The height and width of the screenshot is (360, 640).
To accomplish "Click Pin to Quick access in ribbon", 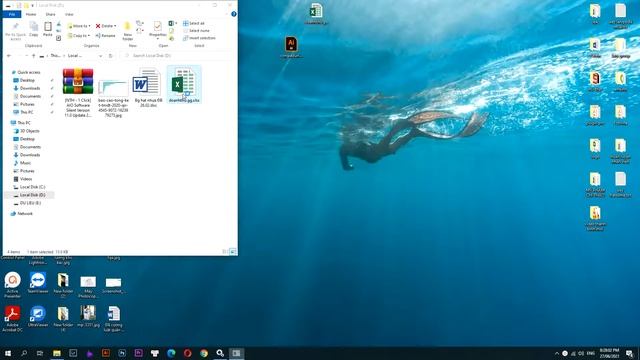I will pos(16,31).
